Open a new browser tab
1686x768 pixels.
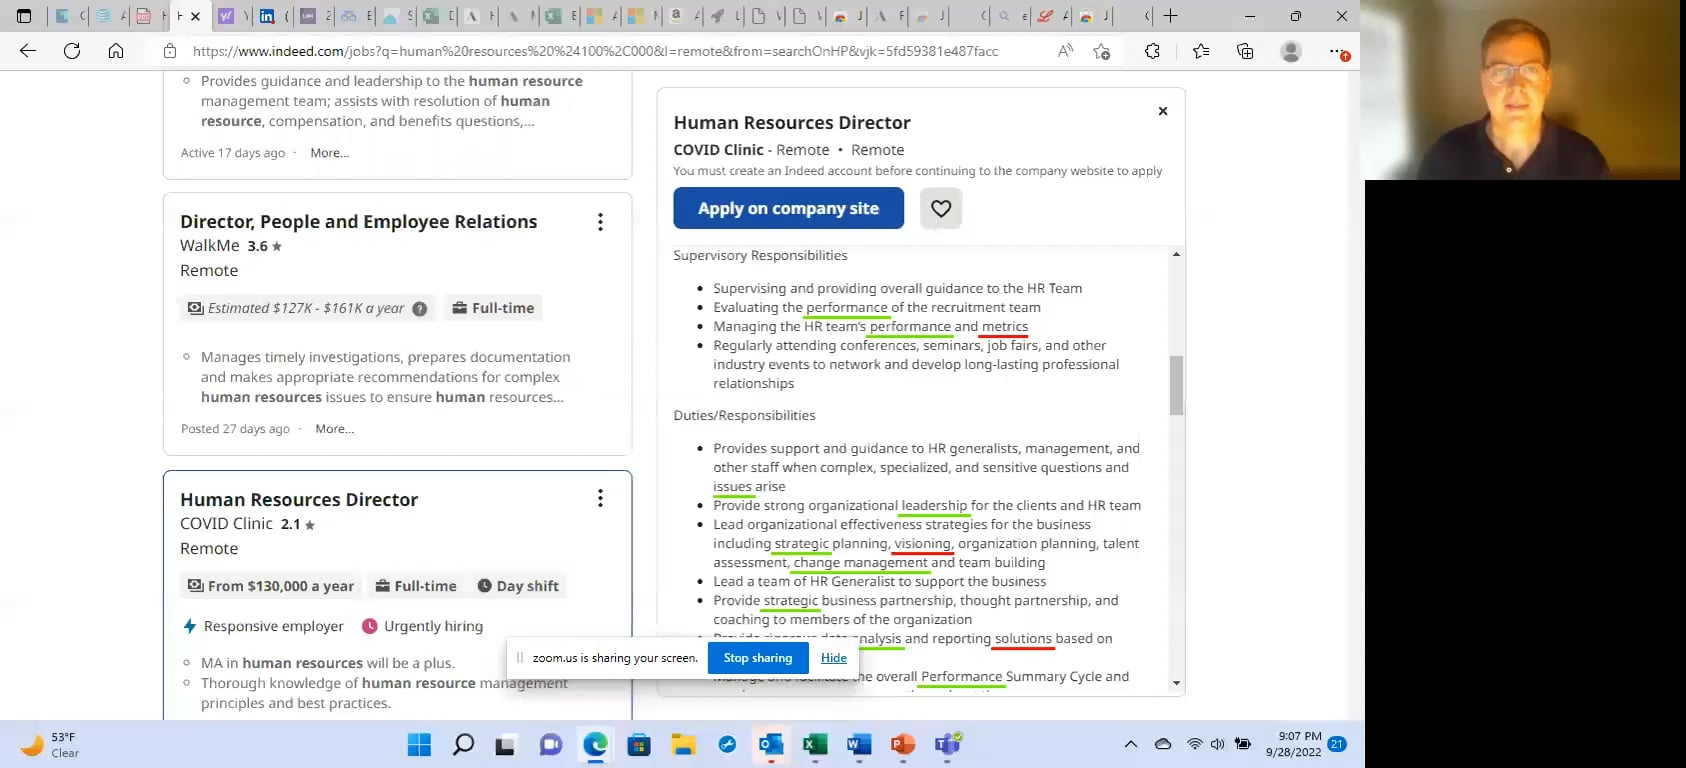(x=1170, y=16)
